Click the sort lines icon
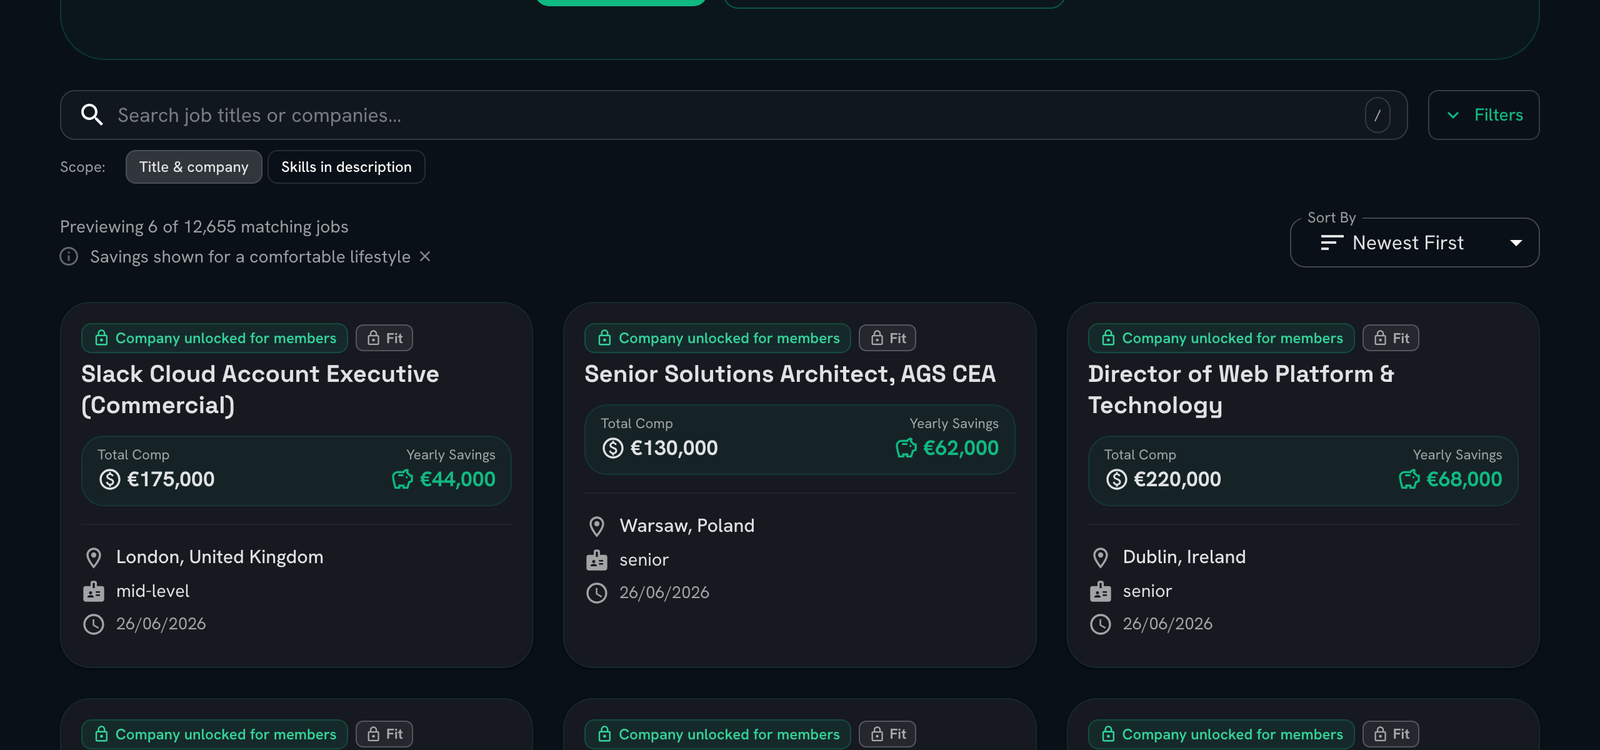Screen dimensions: 1600x750 (1331, 243)
